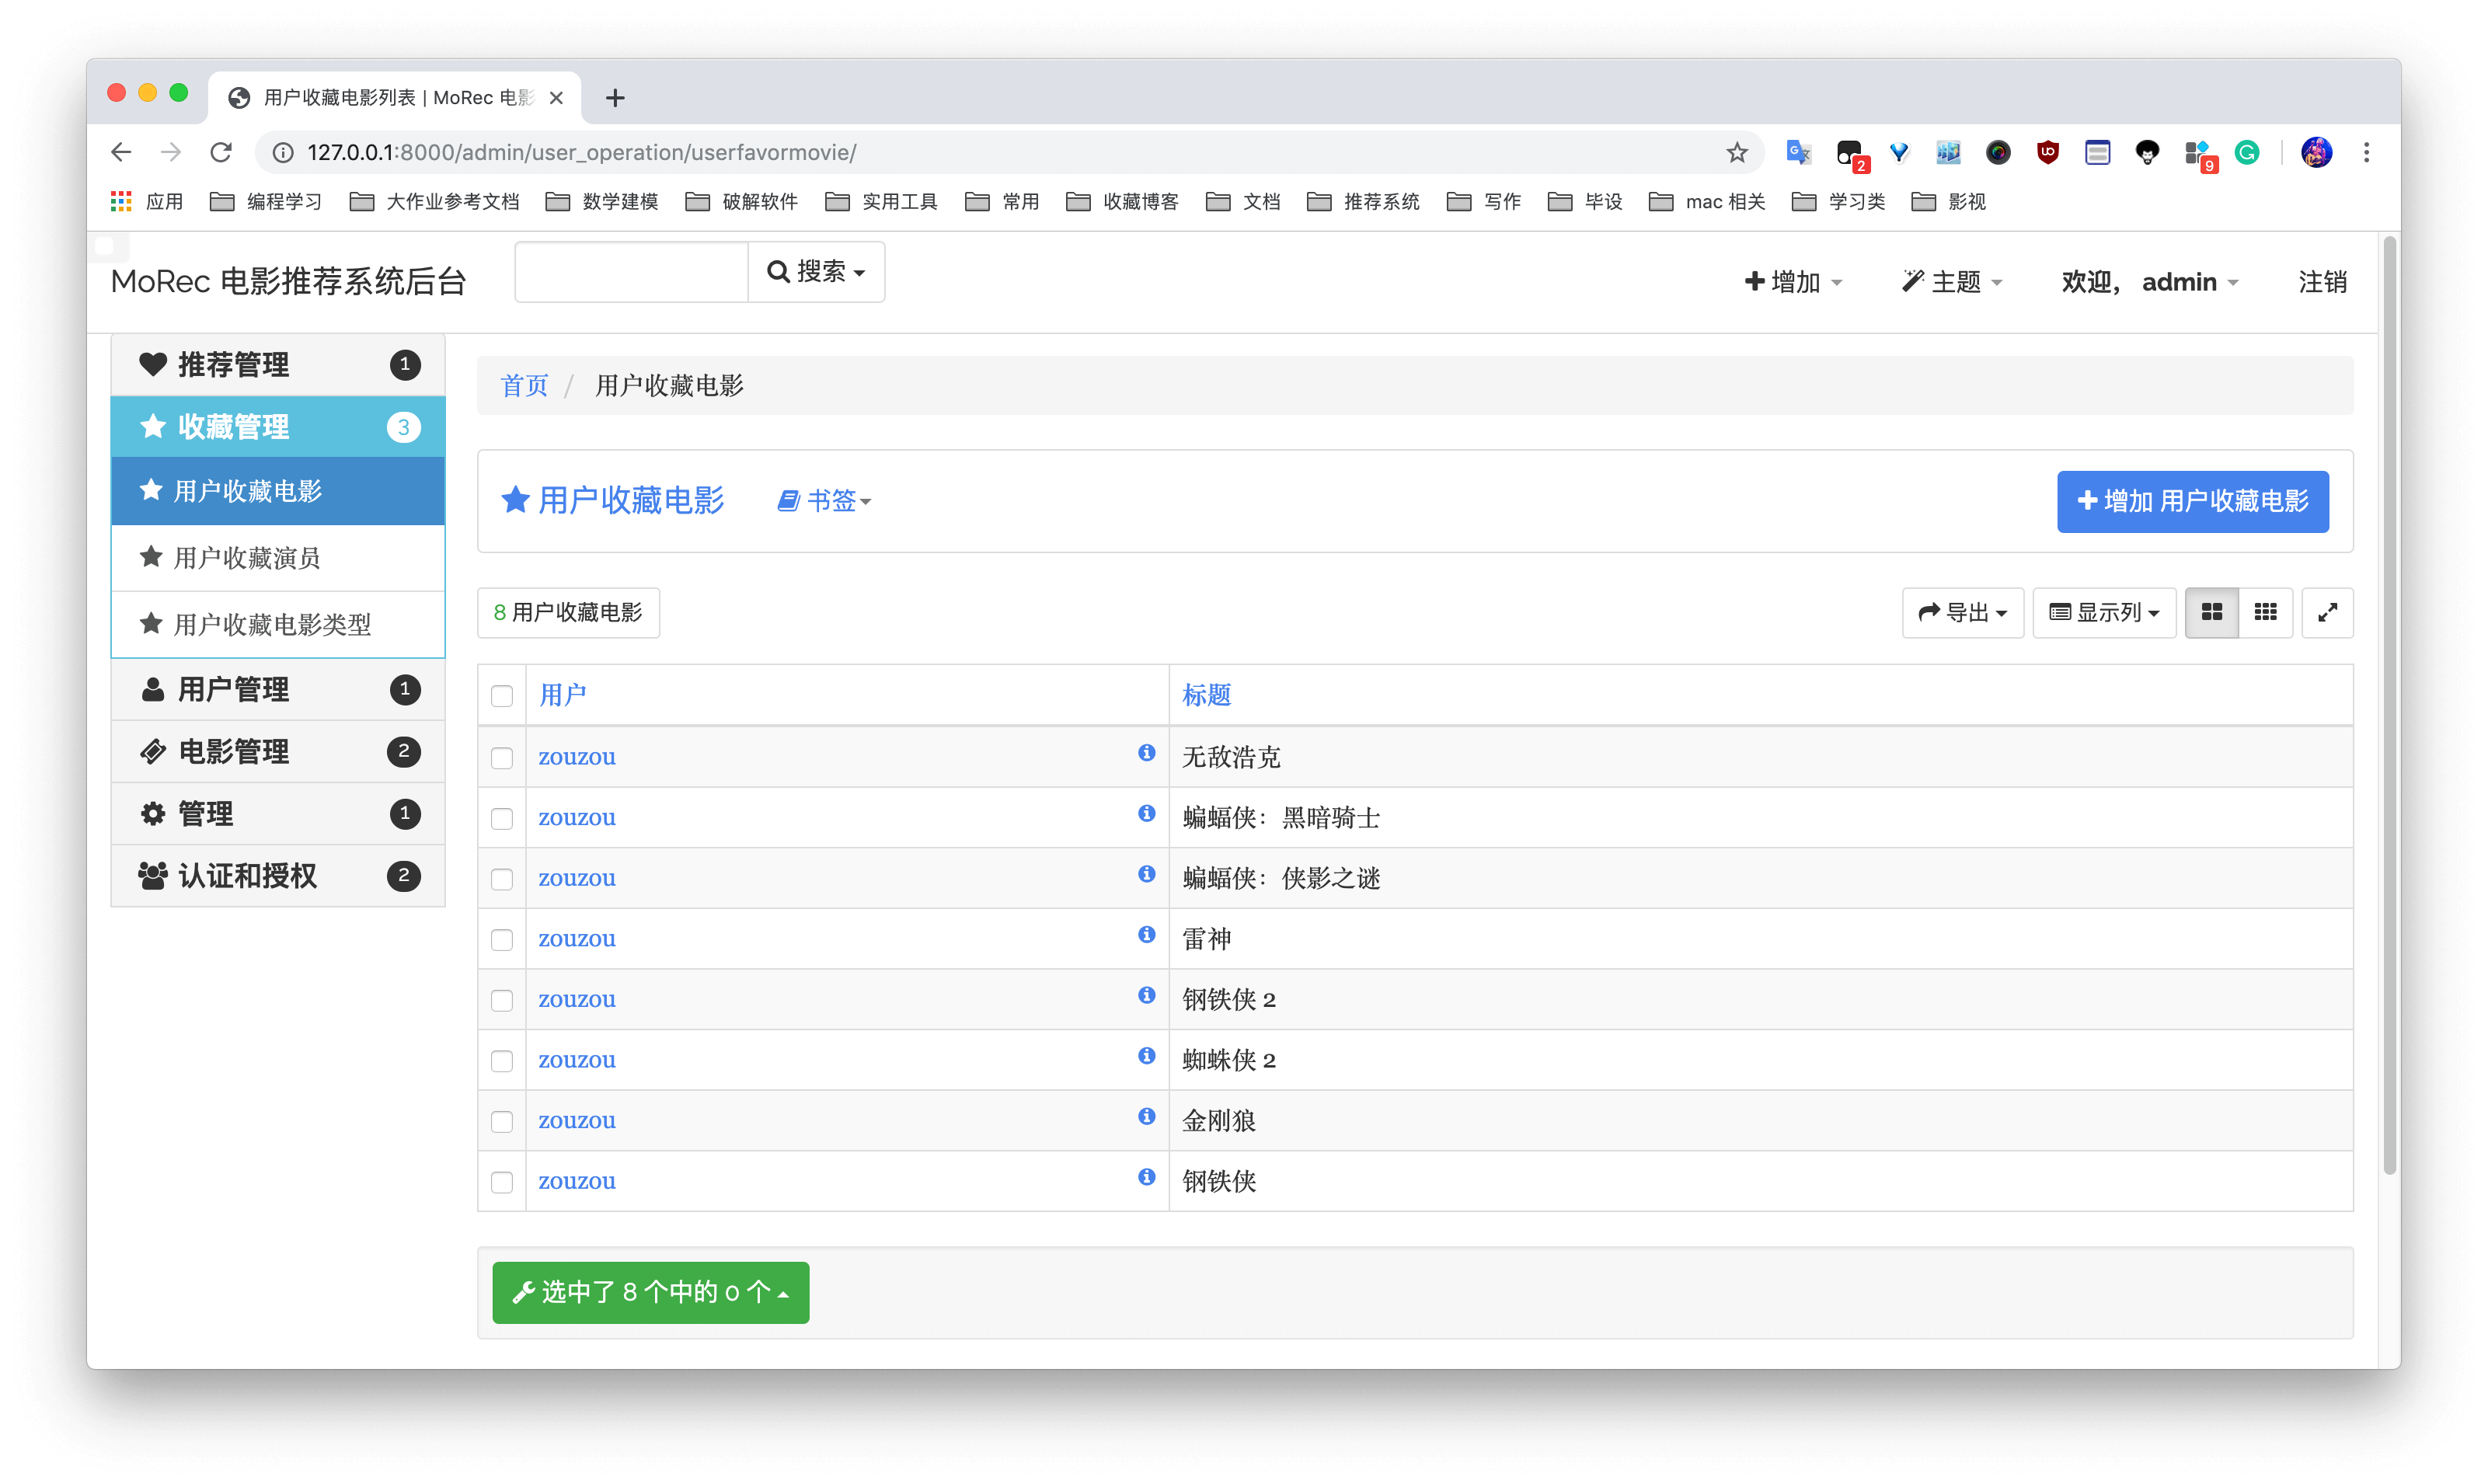
Task: Select the checkbox for 钢铁侠 2
Action: (x=502, y=1001)
